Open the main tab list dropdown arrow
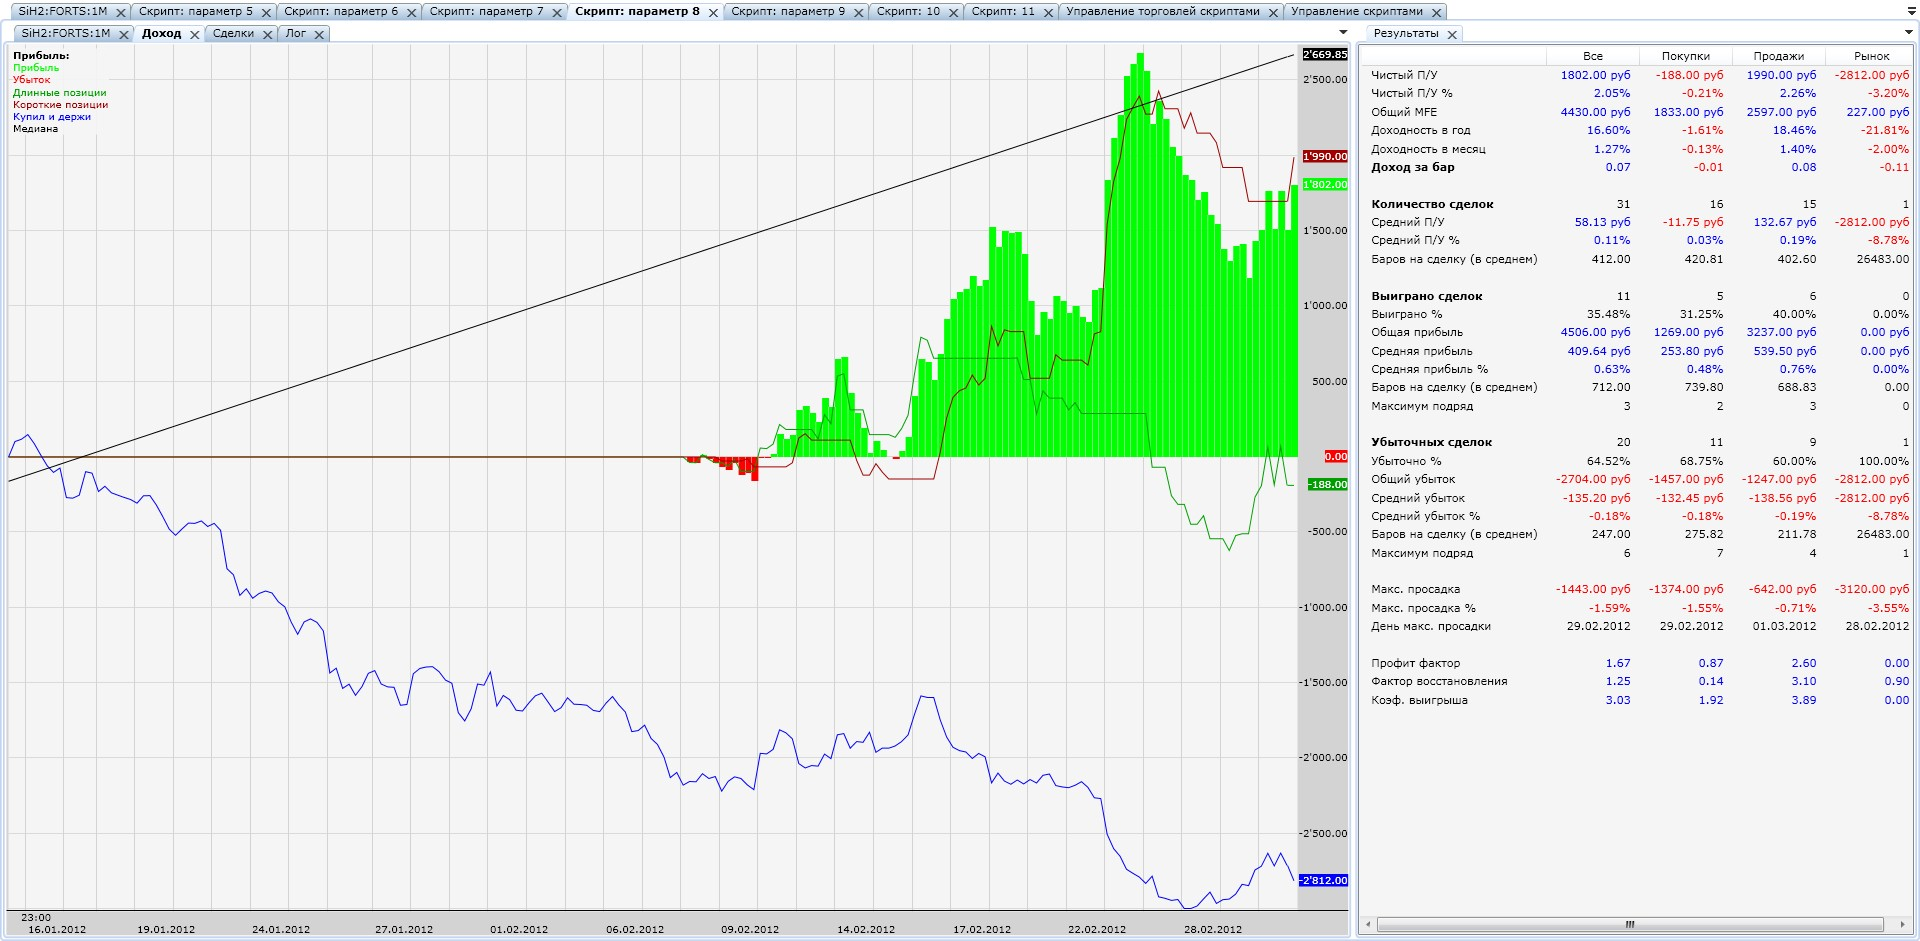 click(x=1911, y=12)
